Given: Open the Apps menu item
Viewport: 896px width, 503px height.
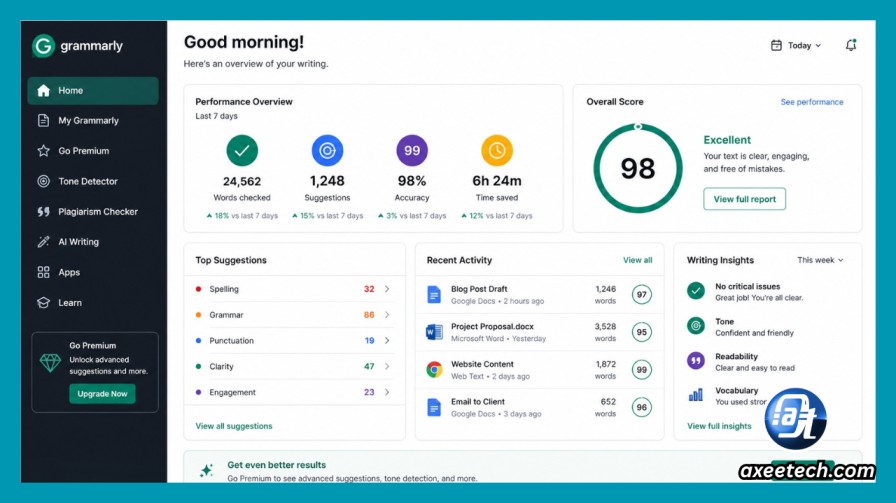Looking at the screenshot, I should [93, 272].
